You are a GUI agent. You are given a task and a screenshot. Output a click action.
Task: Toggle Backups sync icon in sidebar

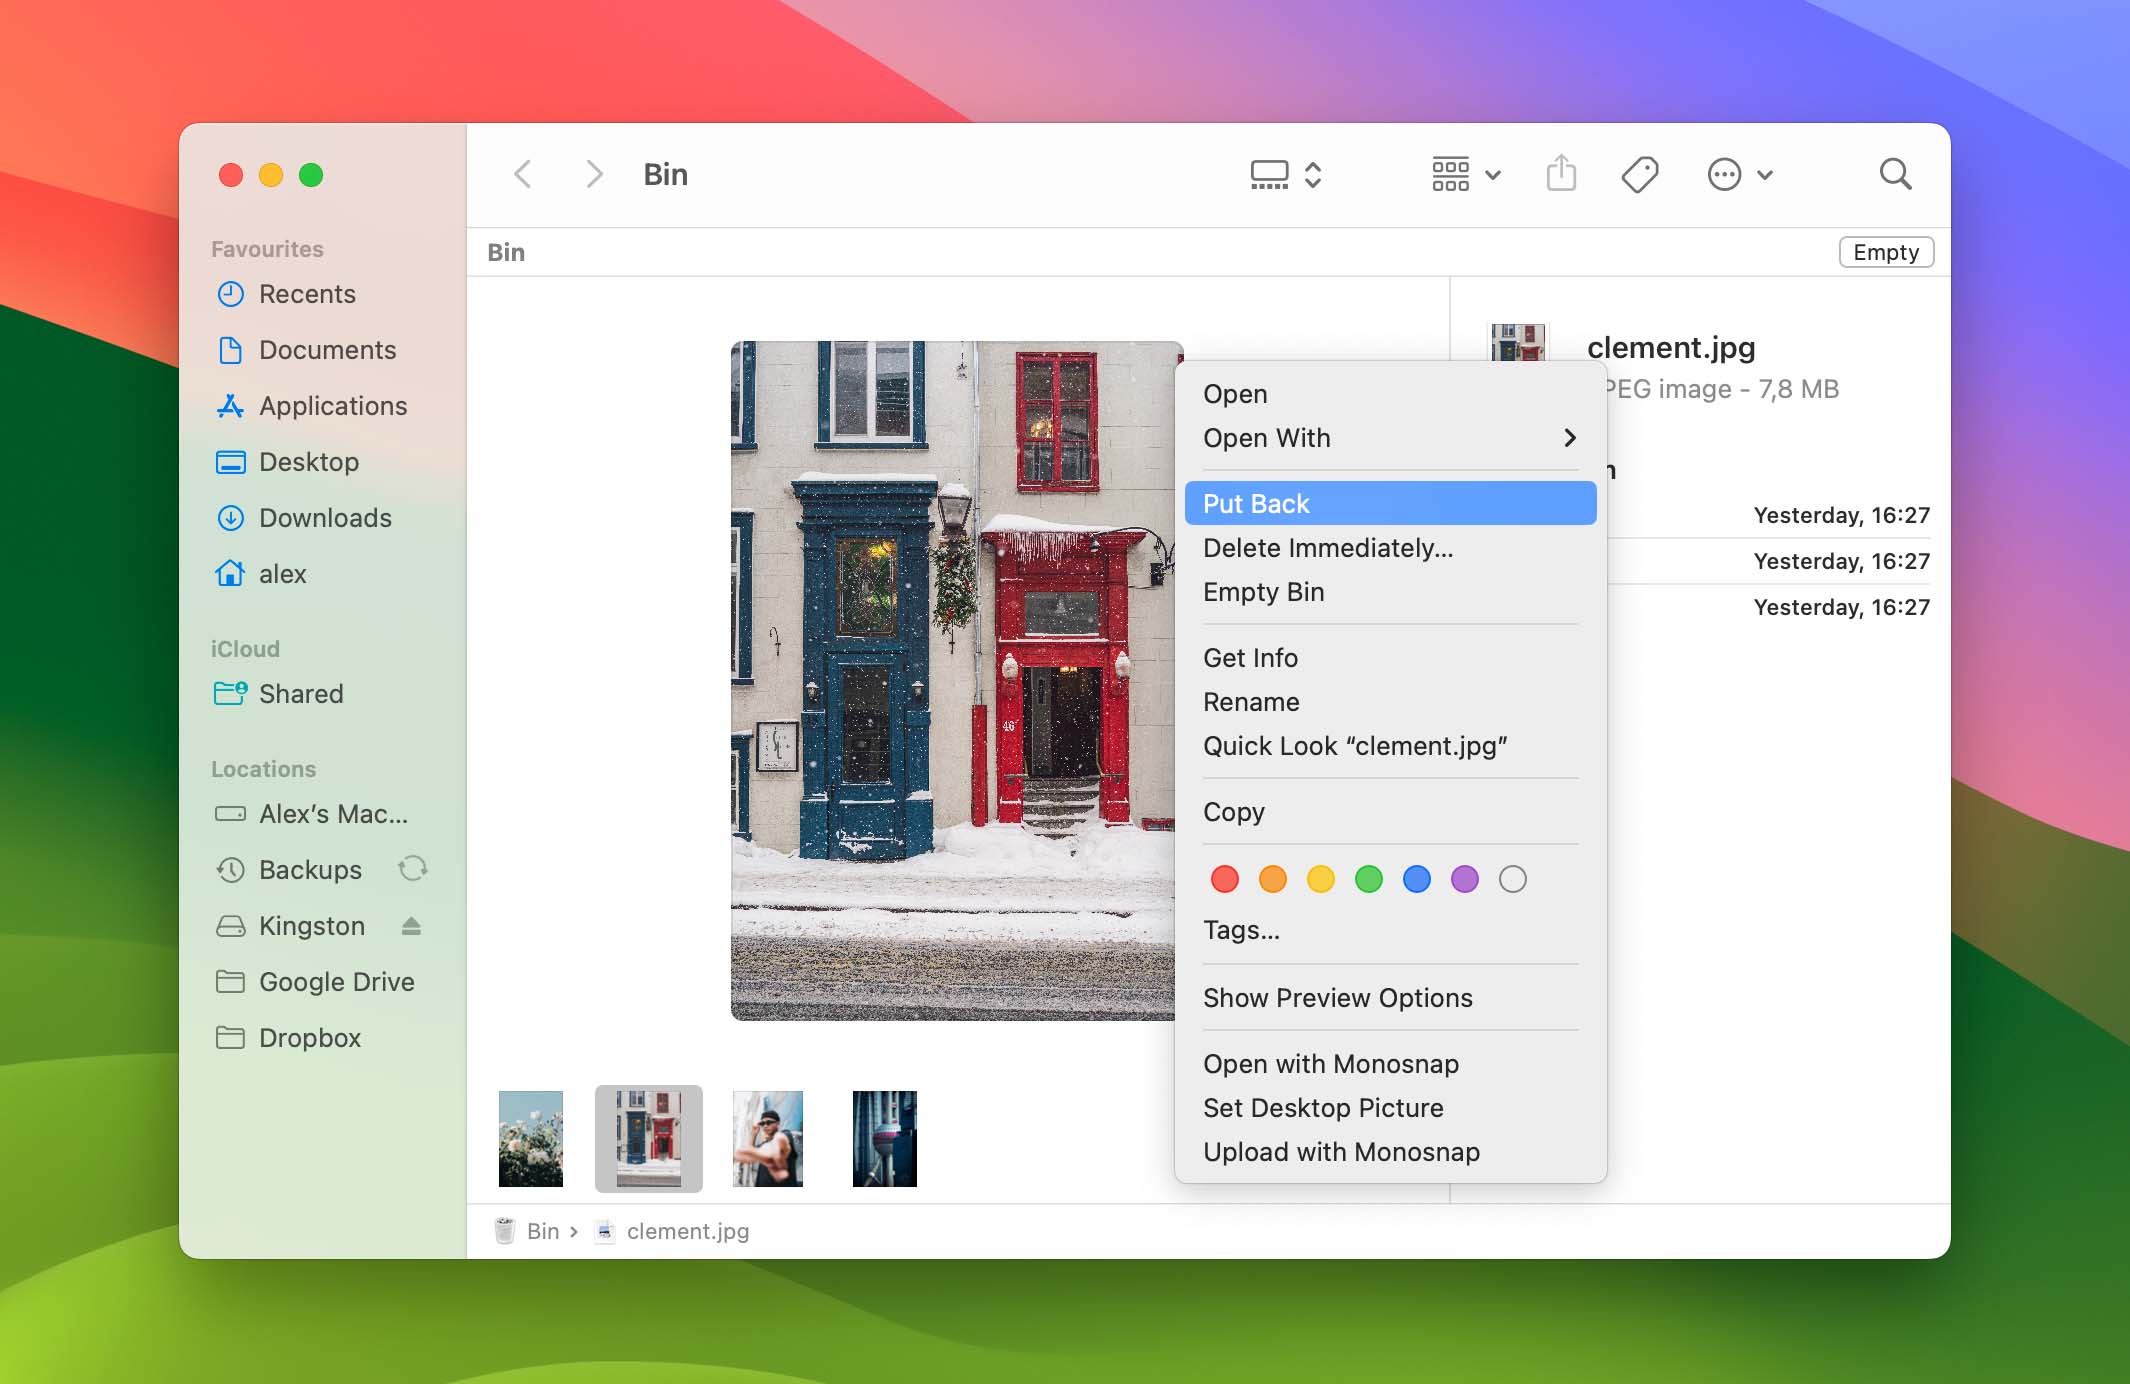click(416, 868)
